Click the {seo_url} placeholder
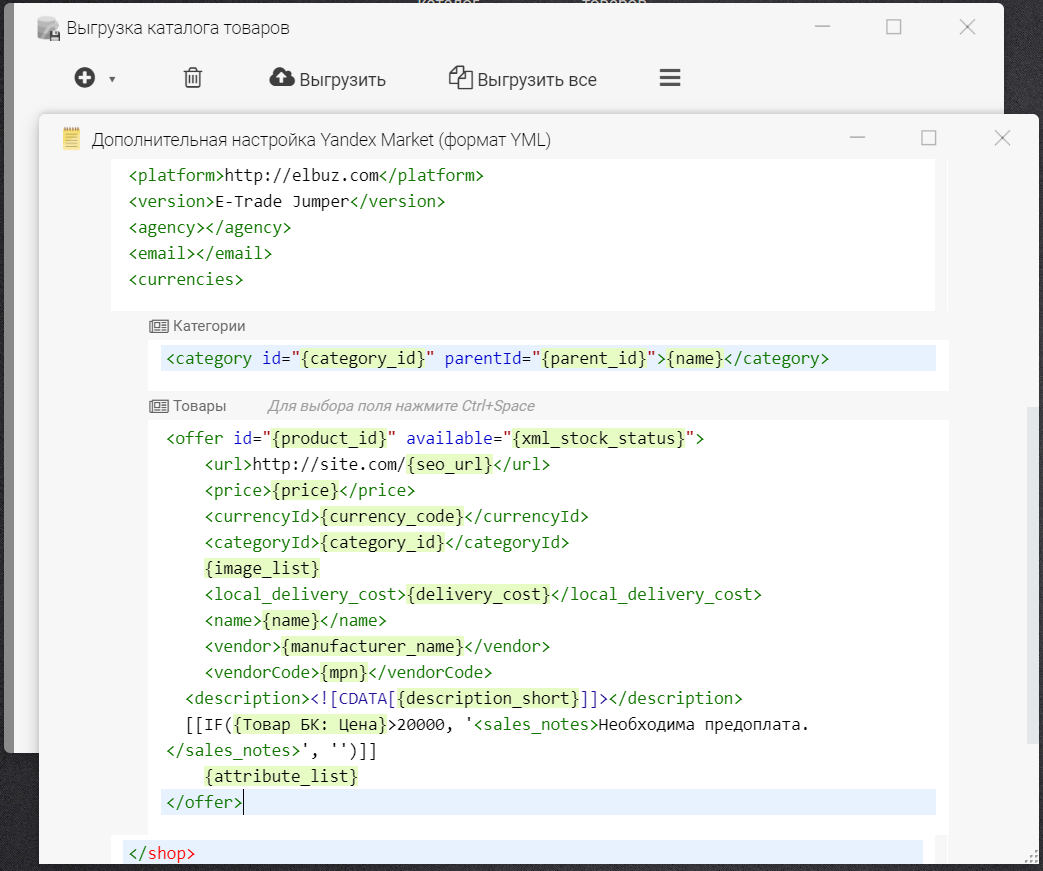1043x871 pixels. pos(449,464)
